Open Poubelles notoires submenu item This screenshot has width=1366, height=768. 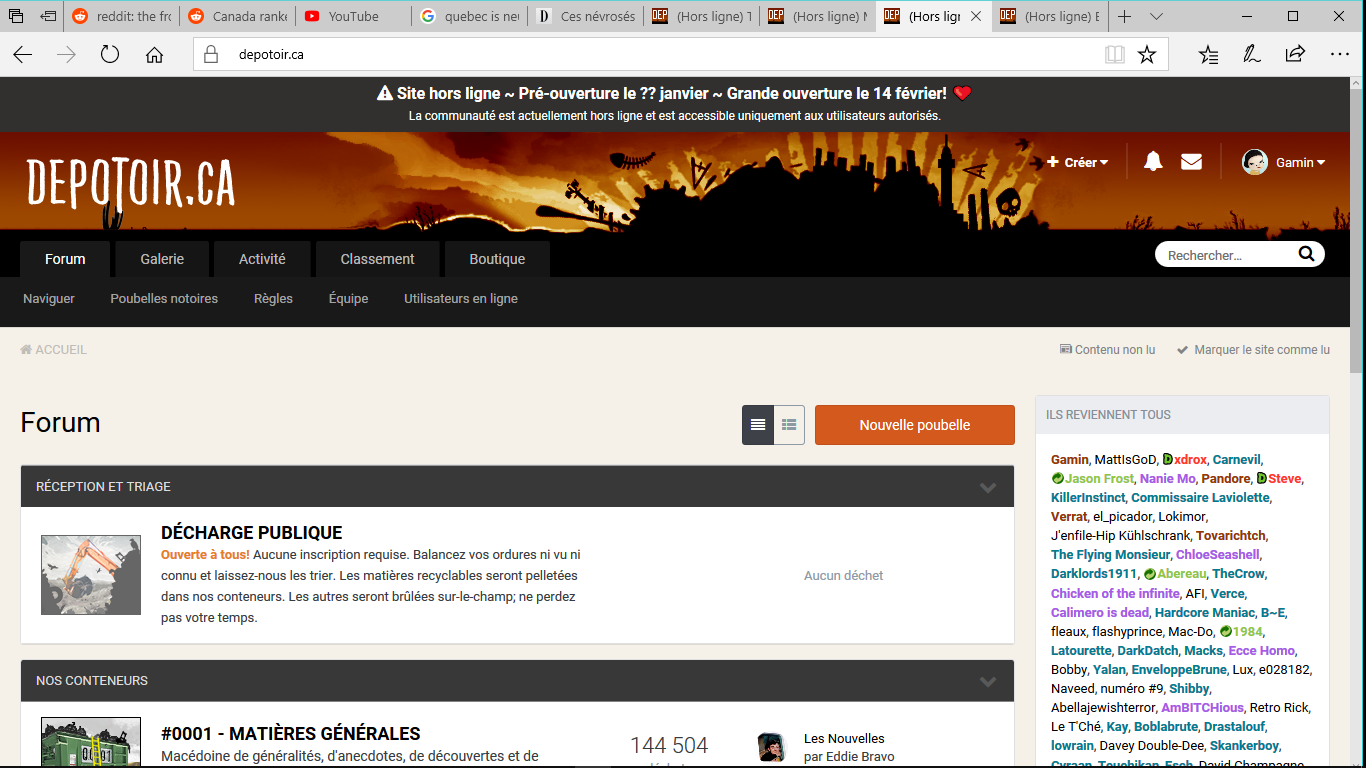164,299
